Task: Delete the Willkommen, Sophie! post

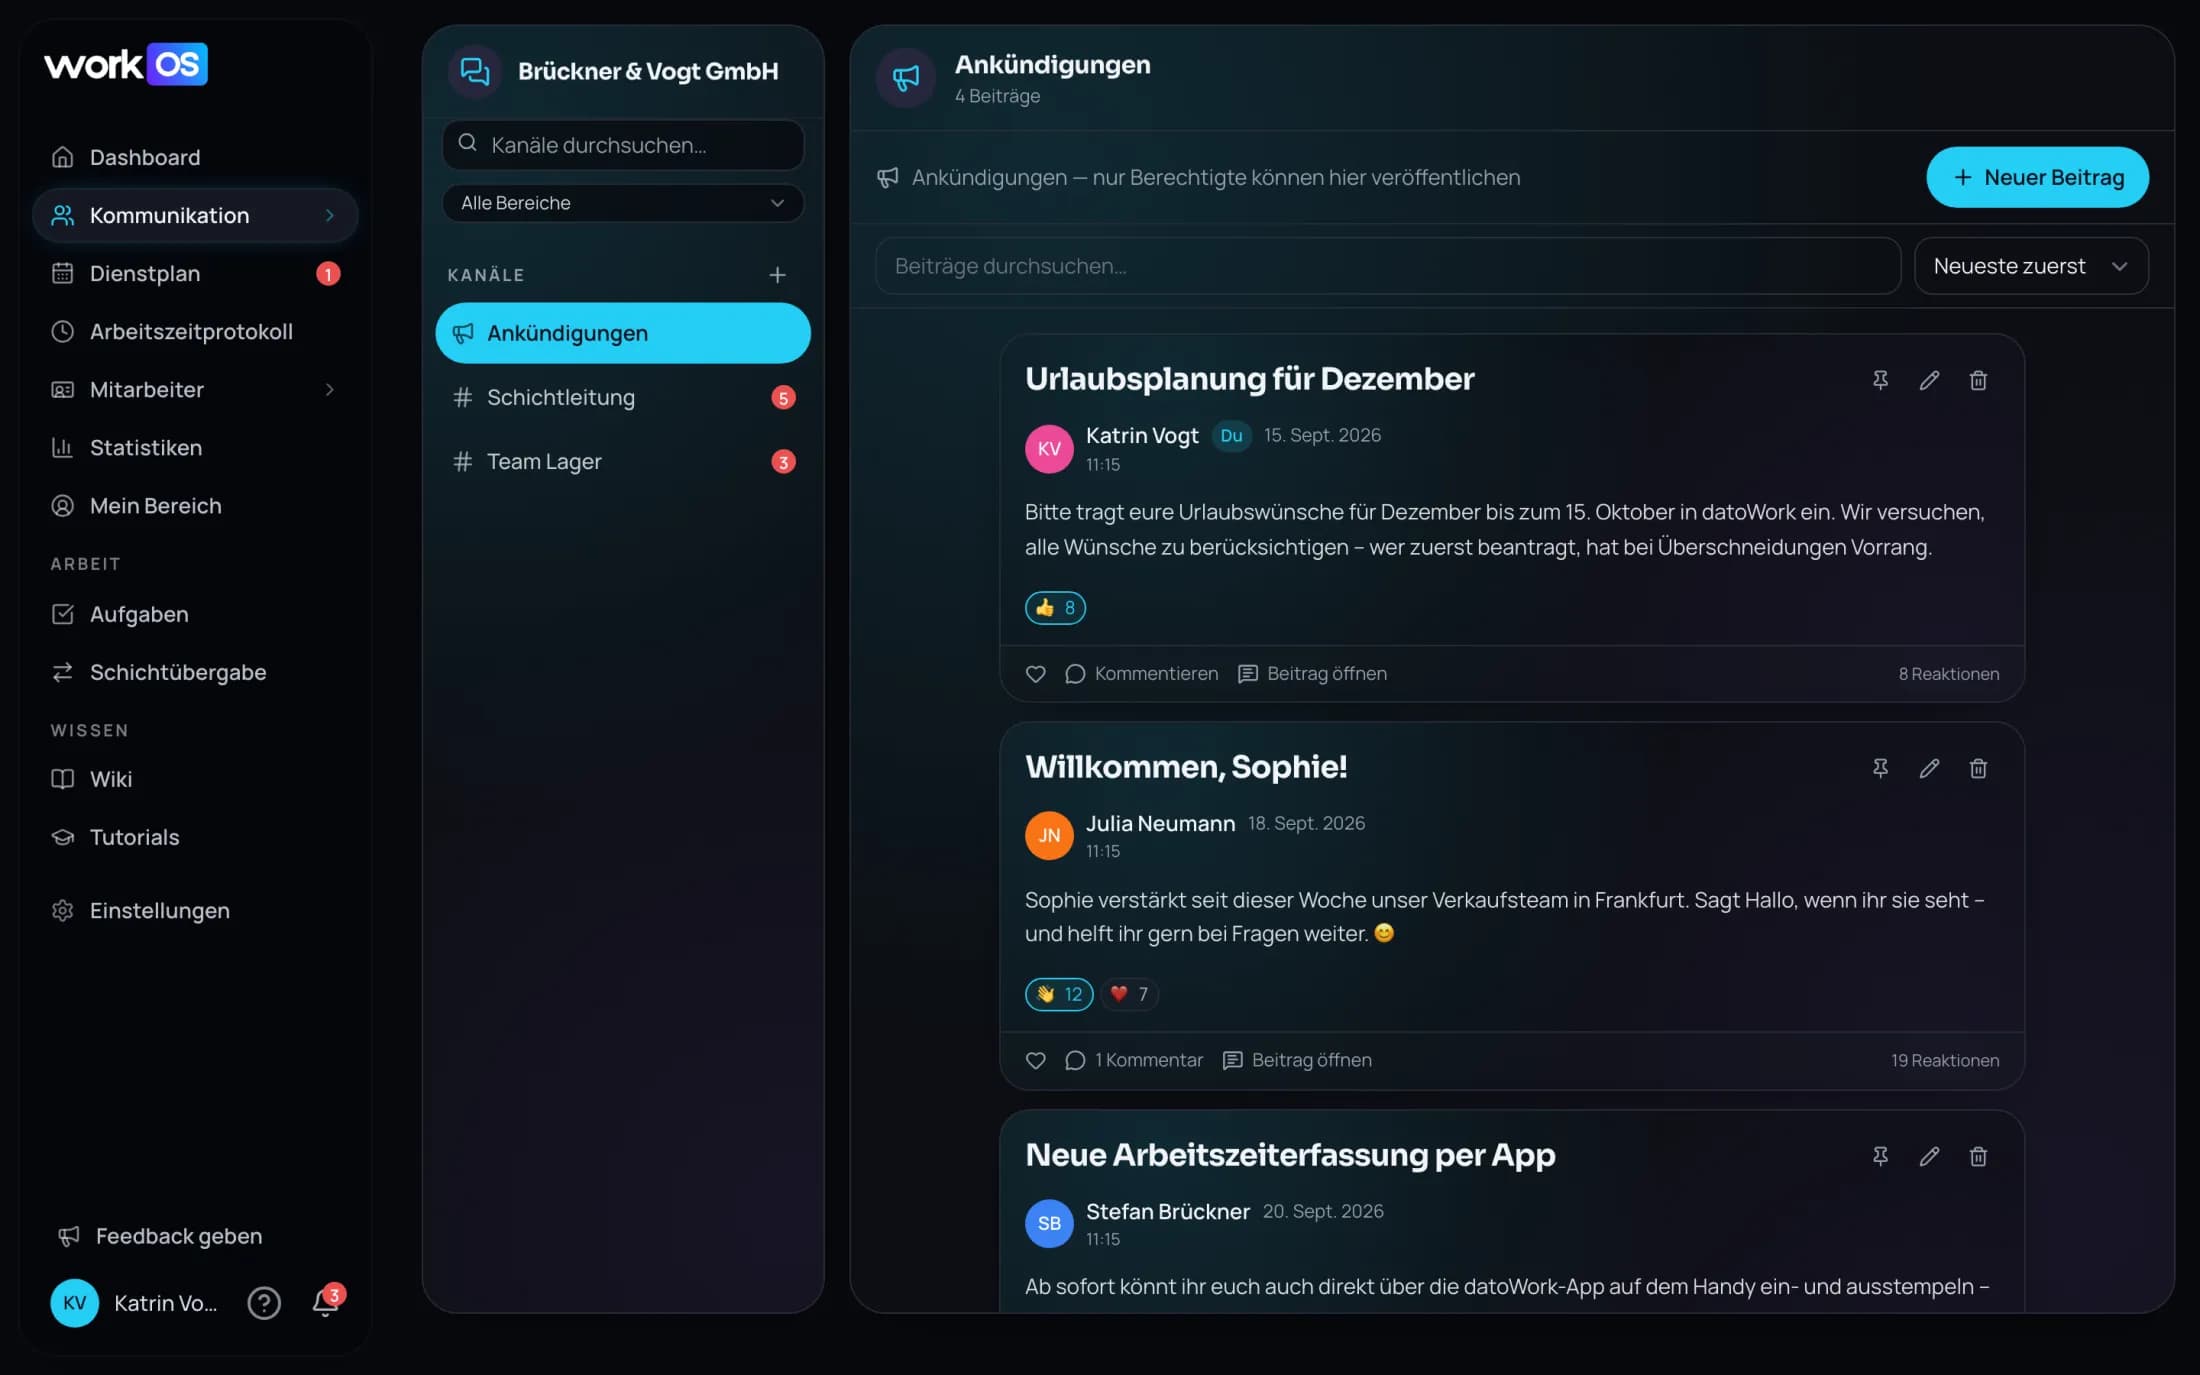Action: (1978, 768)
